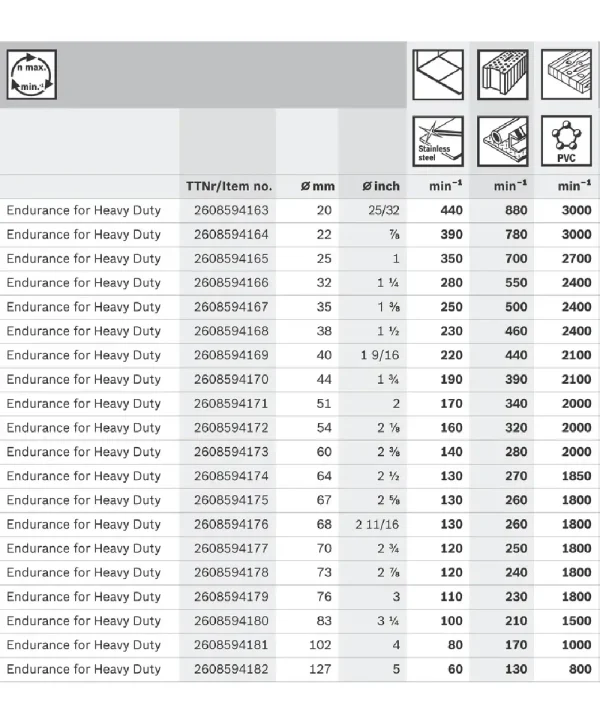Click the 880 speed value
This screenshot has width=600, height=720.
[516, 210]
